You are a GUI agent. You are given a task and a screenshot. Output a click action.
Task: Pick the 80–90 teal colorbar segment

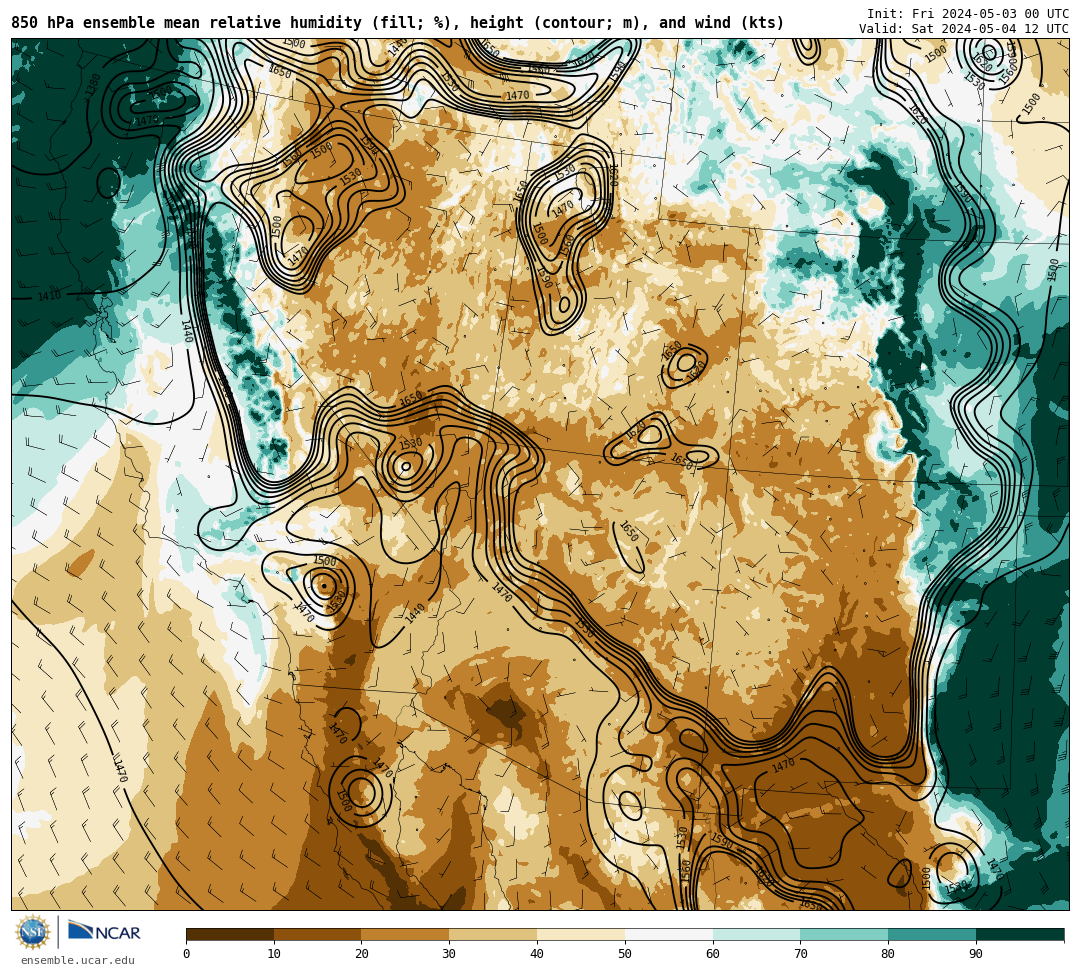[932, 934]
